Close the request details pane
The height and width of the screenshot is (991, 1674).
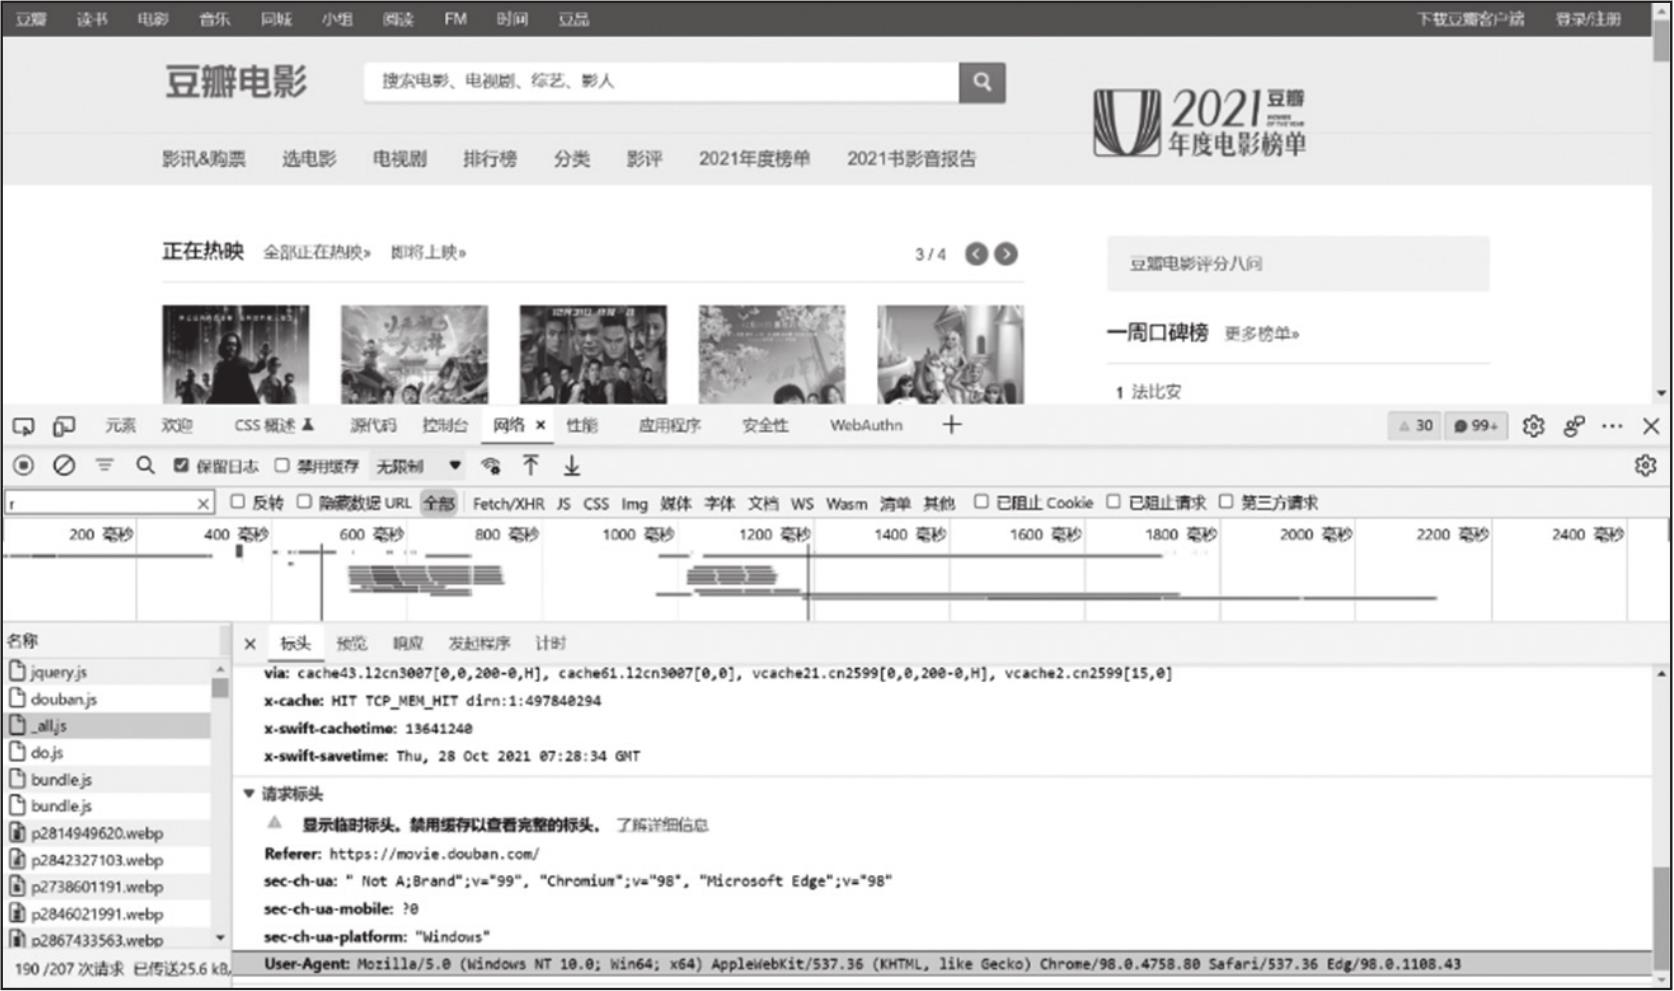pos(250,643)
